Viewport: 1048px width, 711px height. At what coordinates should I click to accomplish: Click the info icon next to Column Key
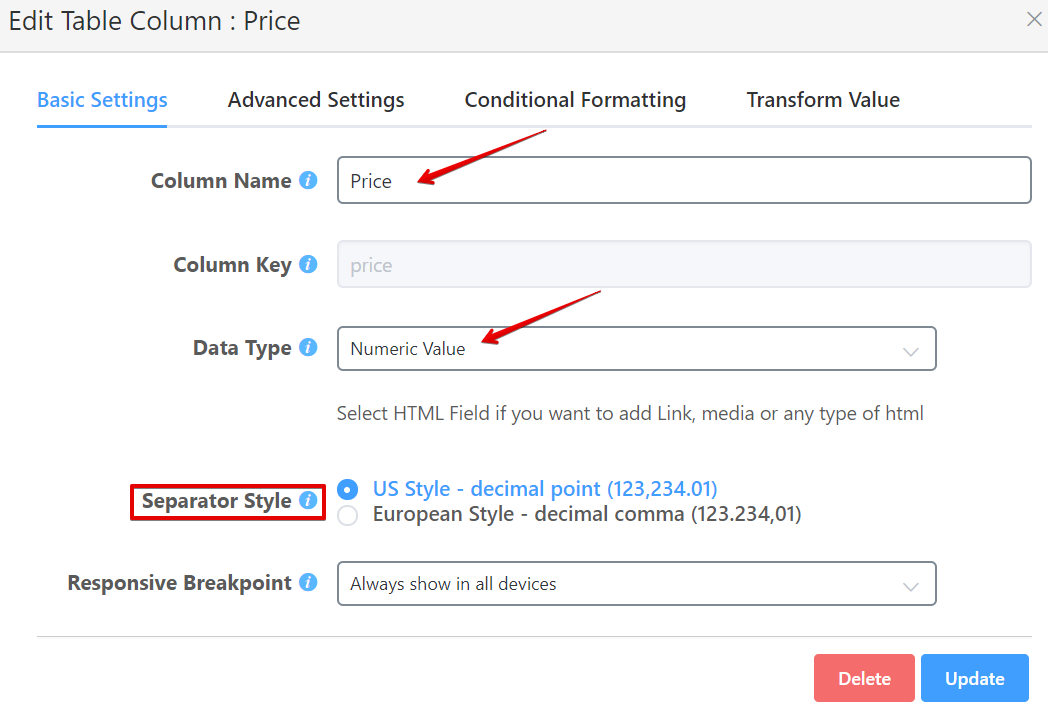pyautogui.click(x=309, y=265)
